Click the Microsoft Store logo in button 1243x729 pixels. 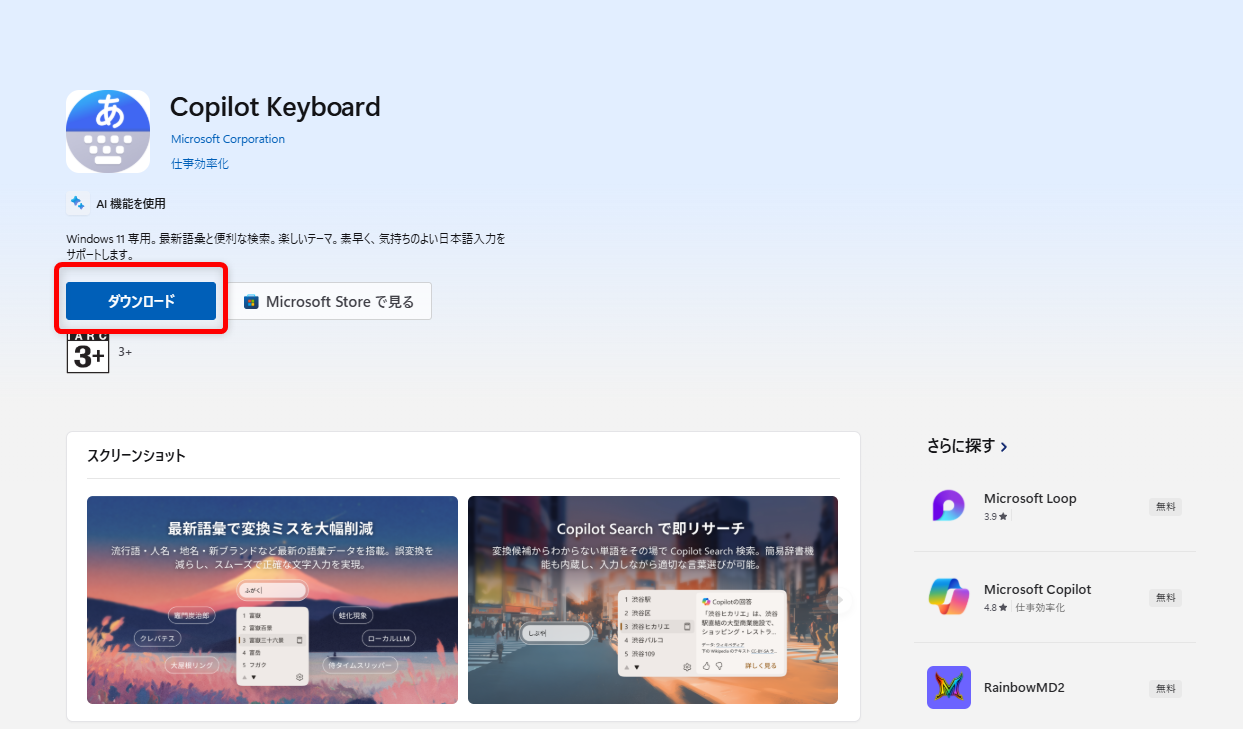point(251,301)
